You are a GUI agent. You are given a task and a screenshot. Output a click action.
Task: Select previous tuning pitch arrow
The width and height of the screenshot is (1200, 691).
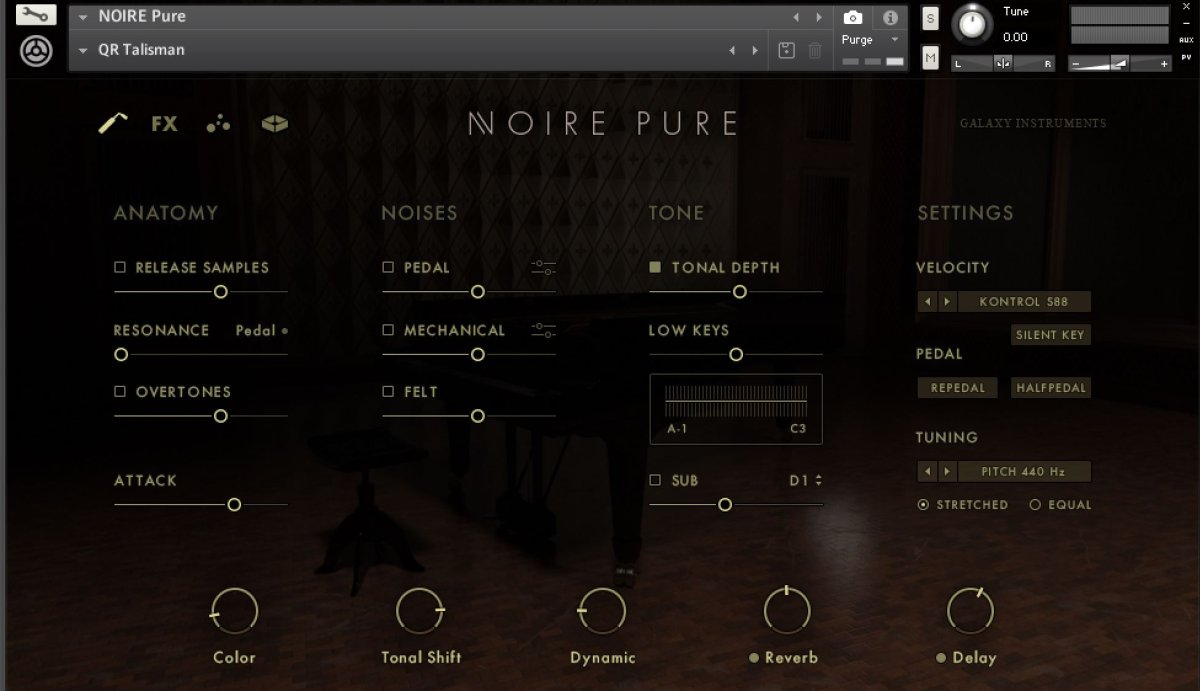click(x=927, y=471)
